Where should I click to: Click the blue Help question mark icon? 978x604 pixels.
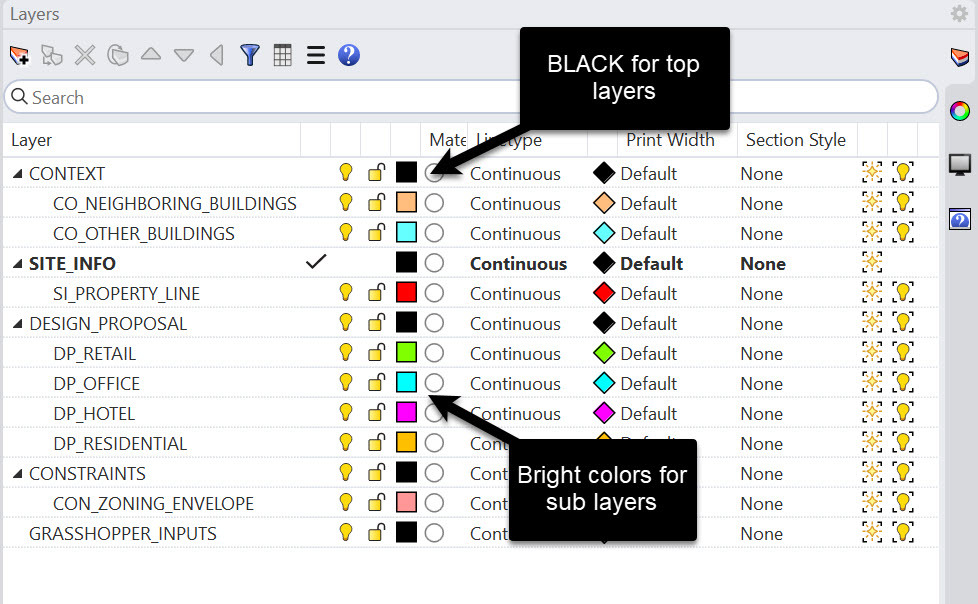pyautogui.click(x=349, y=56)
